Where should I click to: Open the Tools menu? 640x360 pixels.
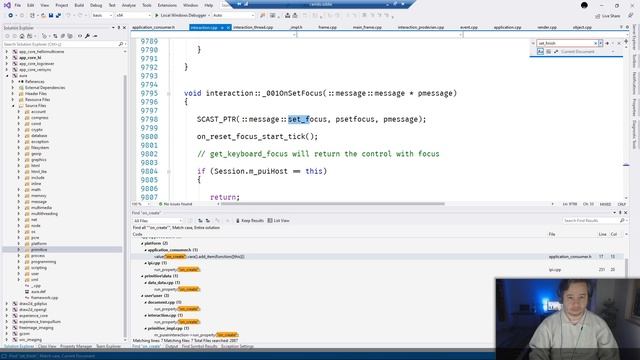(147, 5)
